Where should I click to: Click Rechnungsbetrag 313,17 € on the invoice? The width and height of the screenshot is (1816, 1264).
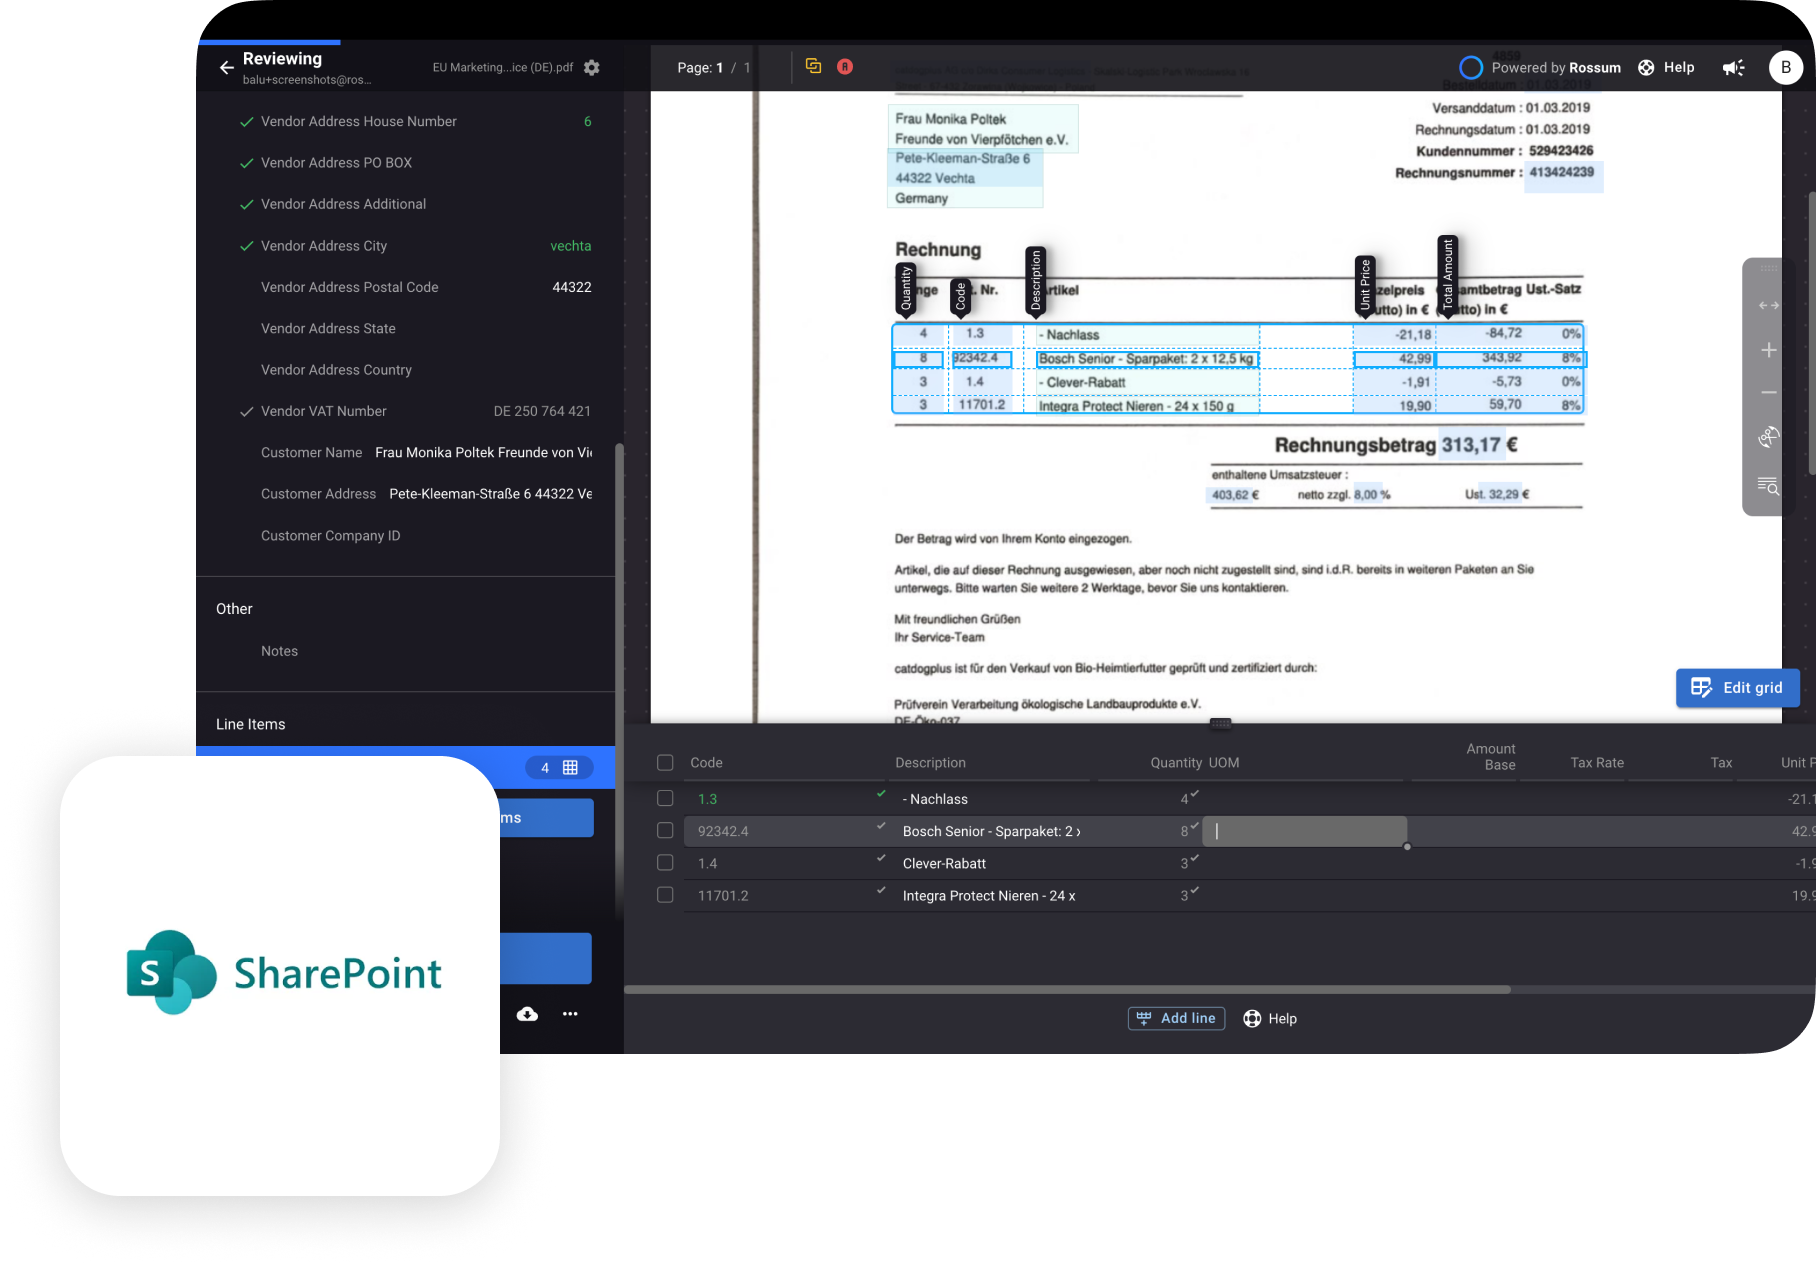pos(1396,445)
